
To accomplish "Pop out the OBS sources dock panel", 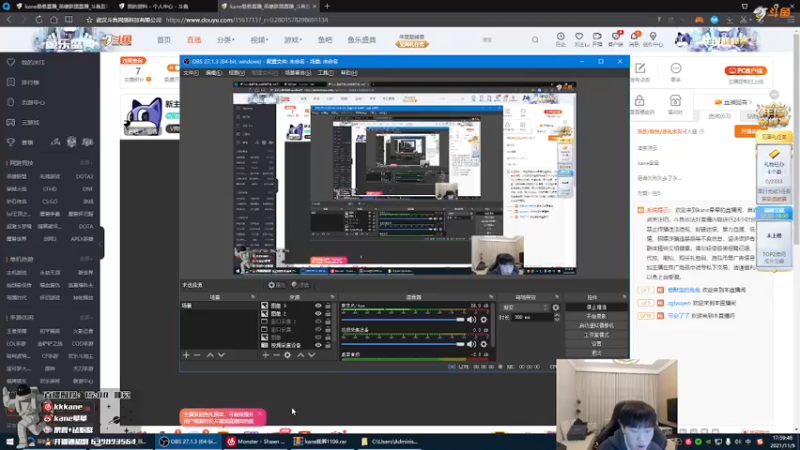I will [332, 297].
